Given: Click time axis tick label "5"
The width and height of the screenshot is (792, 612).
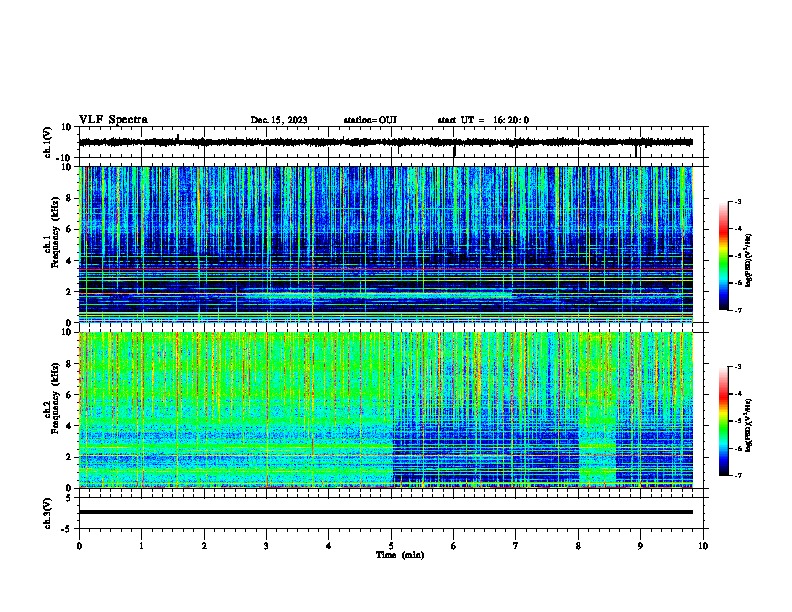Looking at the screenshot, I should tap(391, 546).
